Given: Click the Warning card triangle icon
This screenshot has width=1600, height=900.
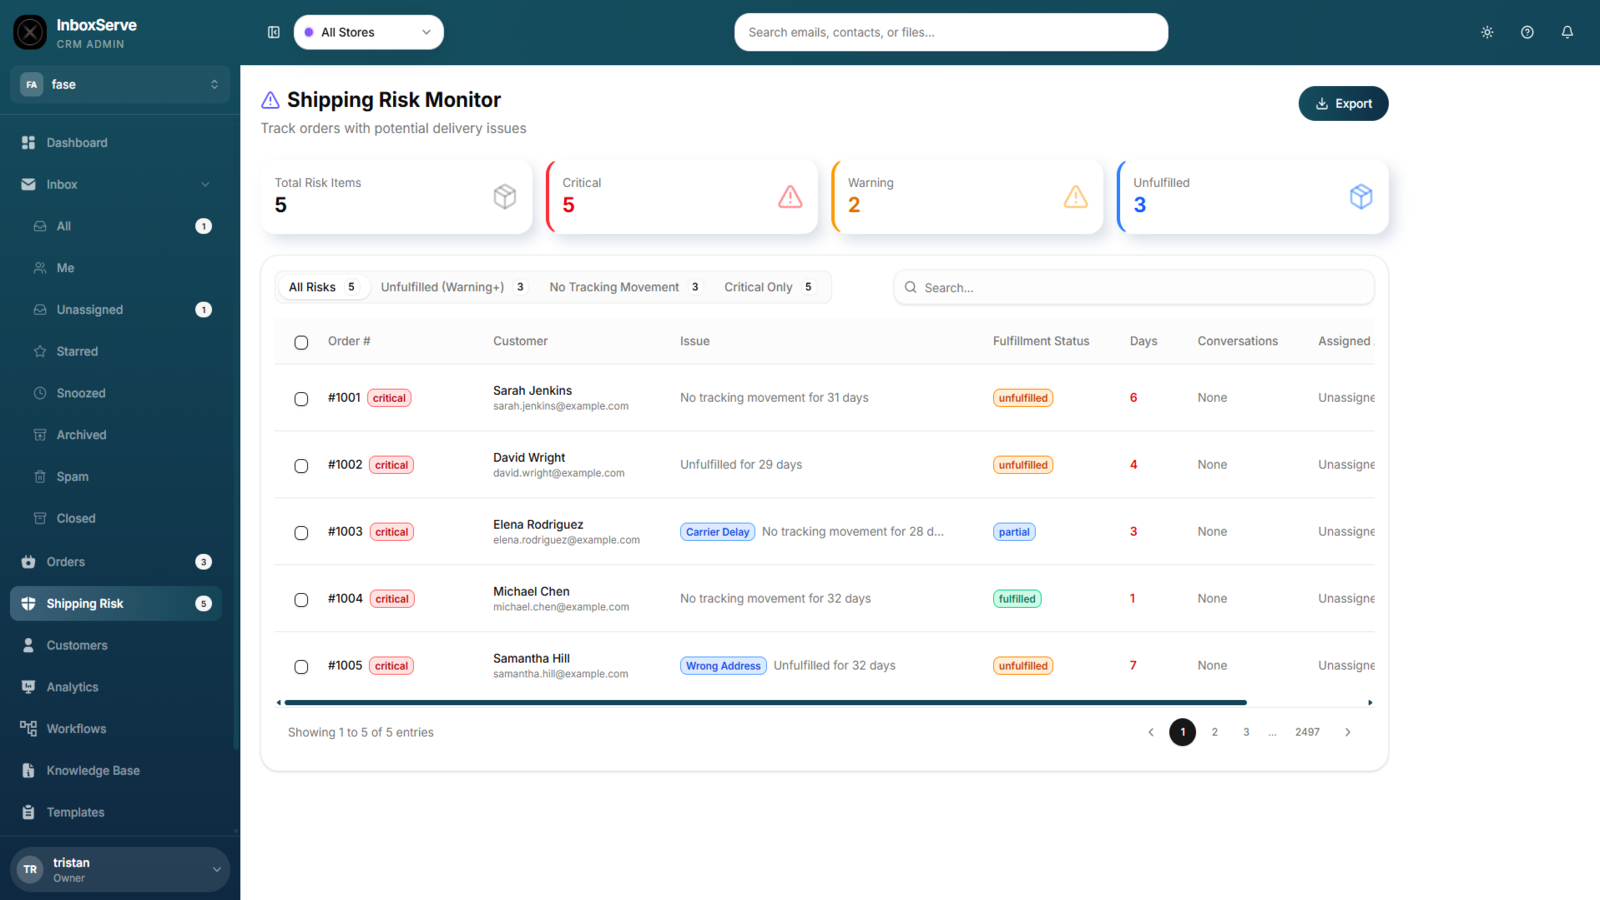Looking at the screenshot, I should click(x=1076, y=197).
